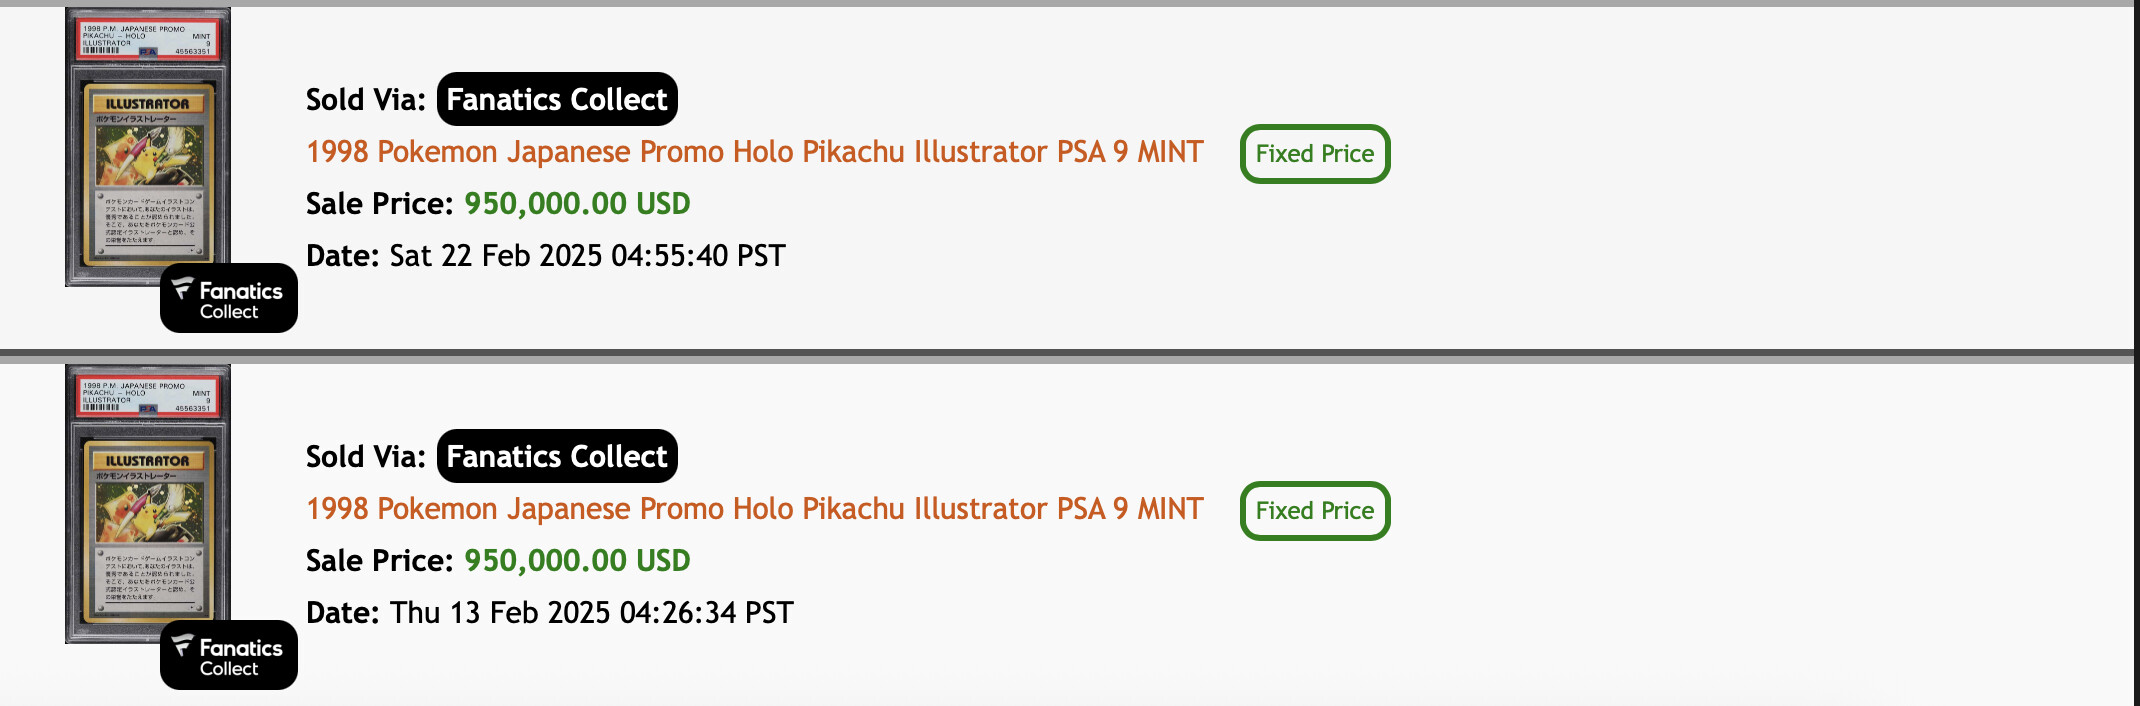Click the Fixed Price tag on Feb 13 listing
This screenshot has width=2140, height=706.
[1315, 511]
